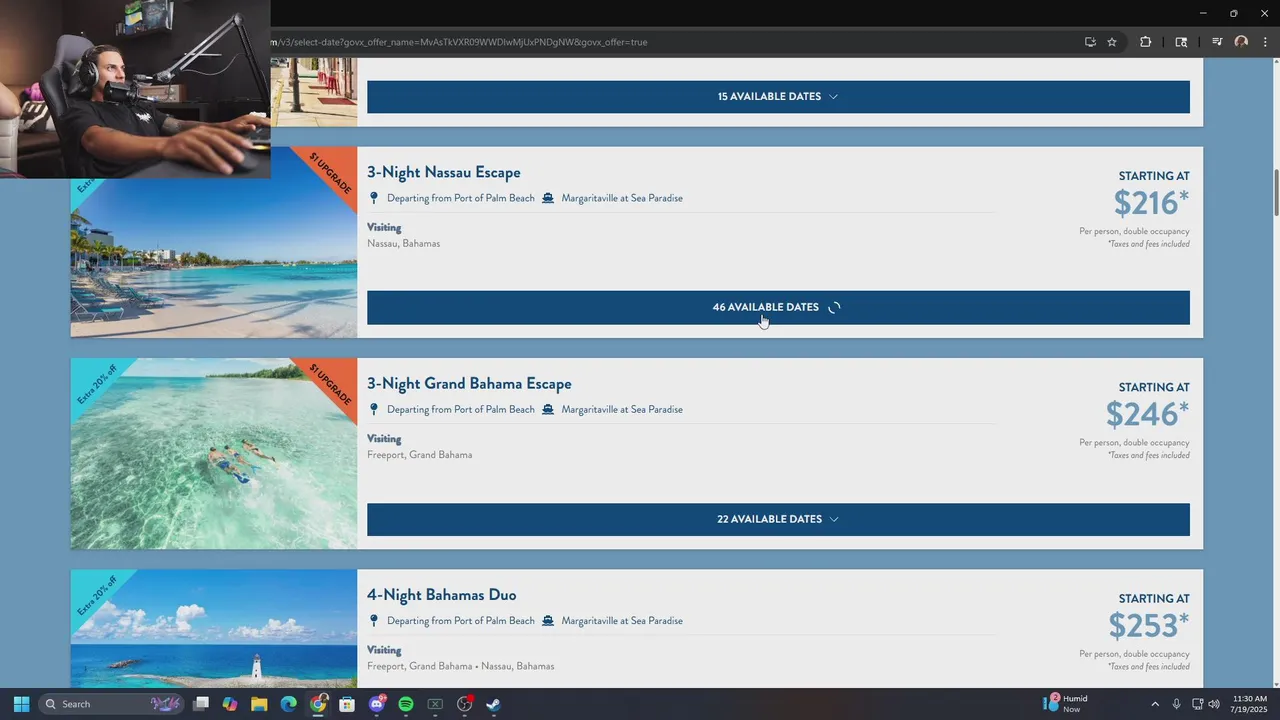Switch to Chrome on the taskbar
Image resolution: width=1280 pixels, height=720 pixels.
[318, 704]
